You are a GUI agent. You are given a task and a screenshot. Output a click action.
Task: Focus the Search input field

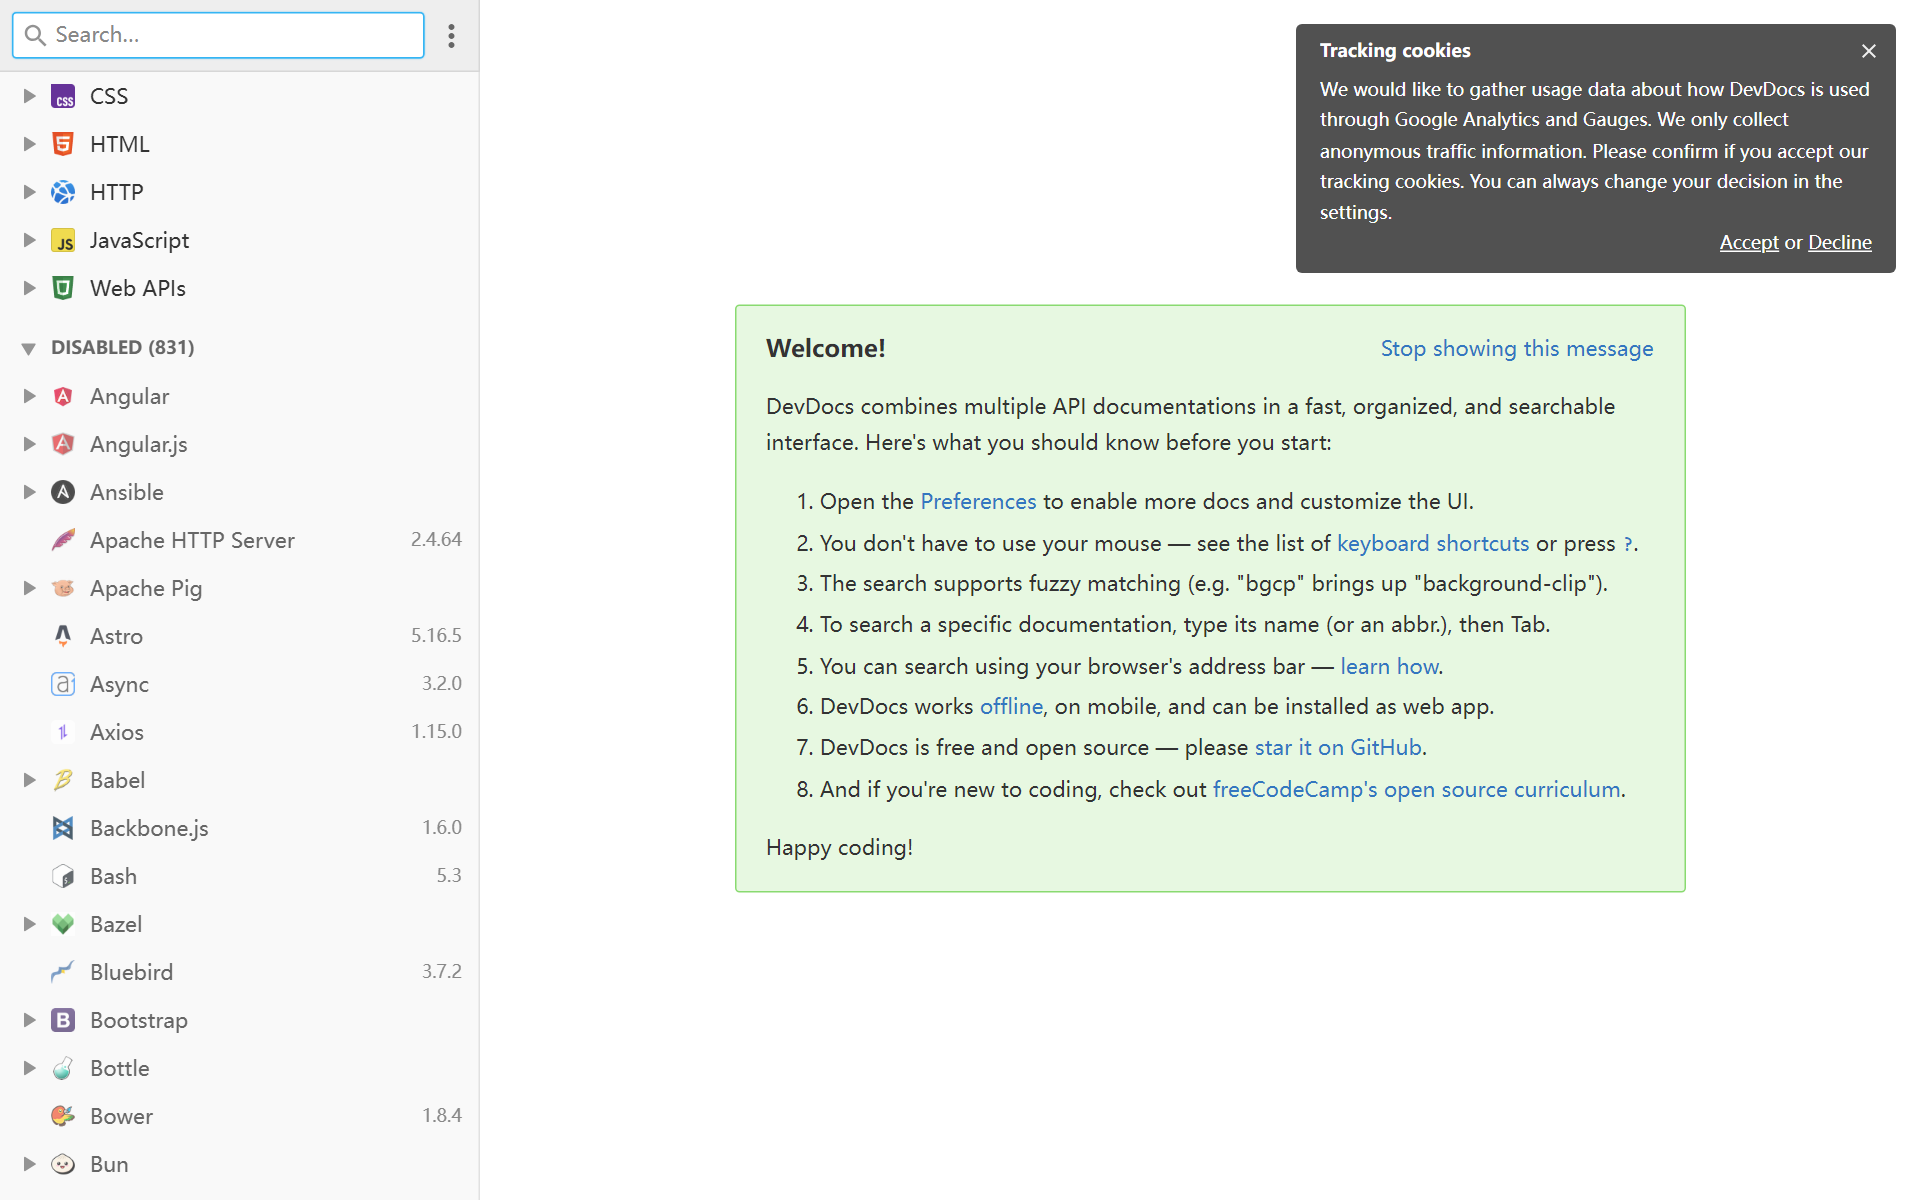[218, 35]
